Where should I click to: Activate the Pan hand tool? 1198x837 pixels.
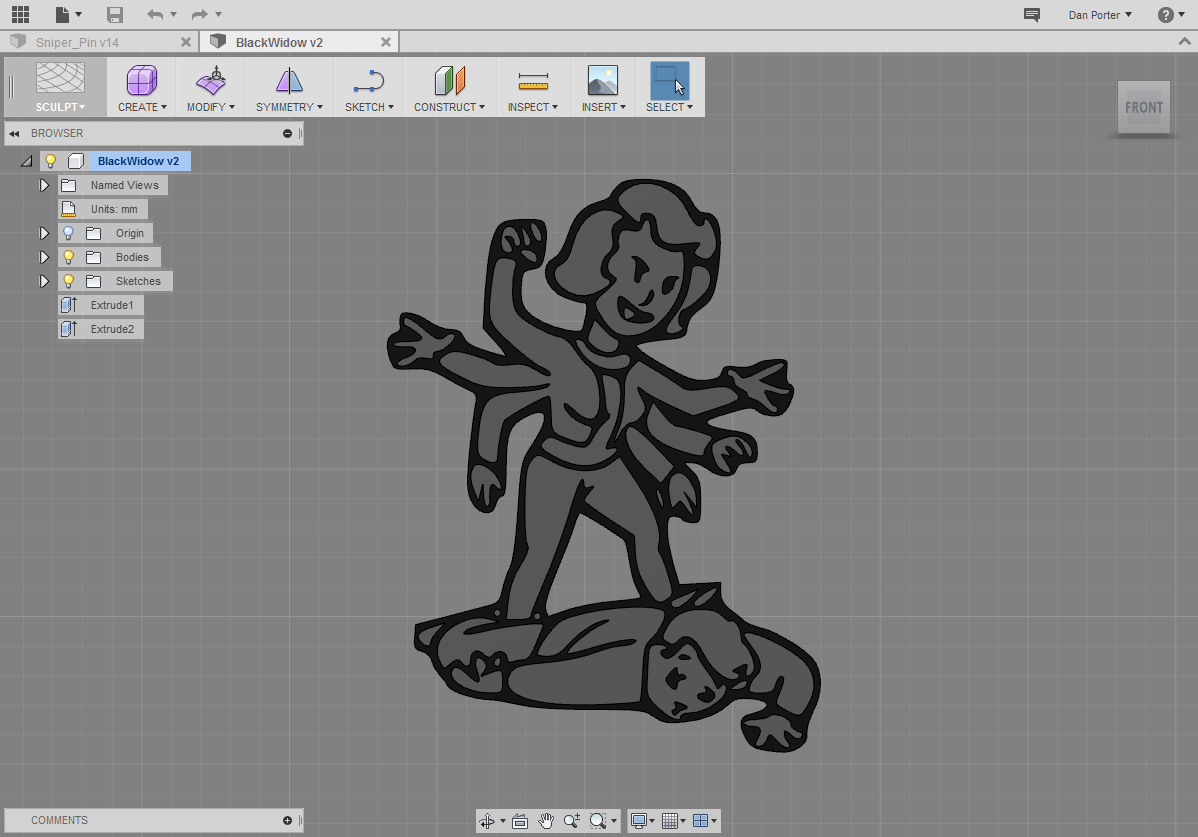coord(546,821)
